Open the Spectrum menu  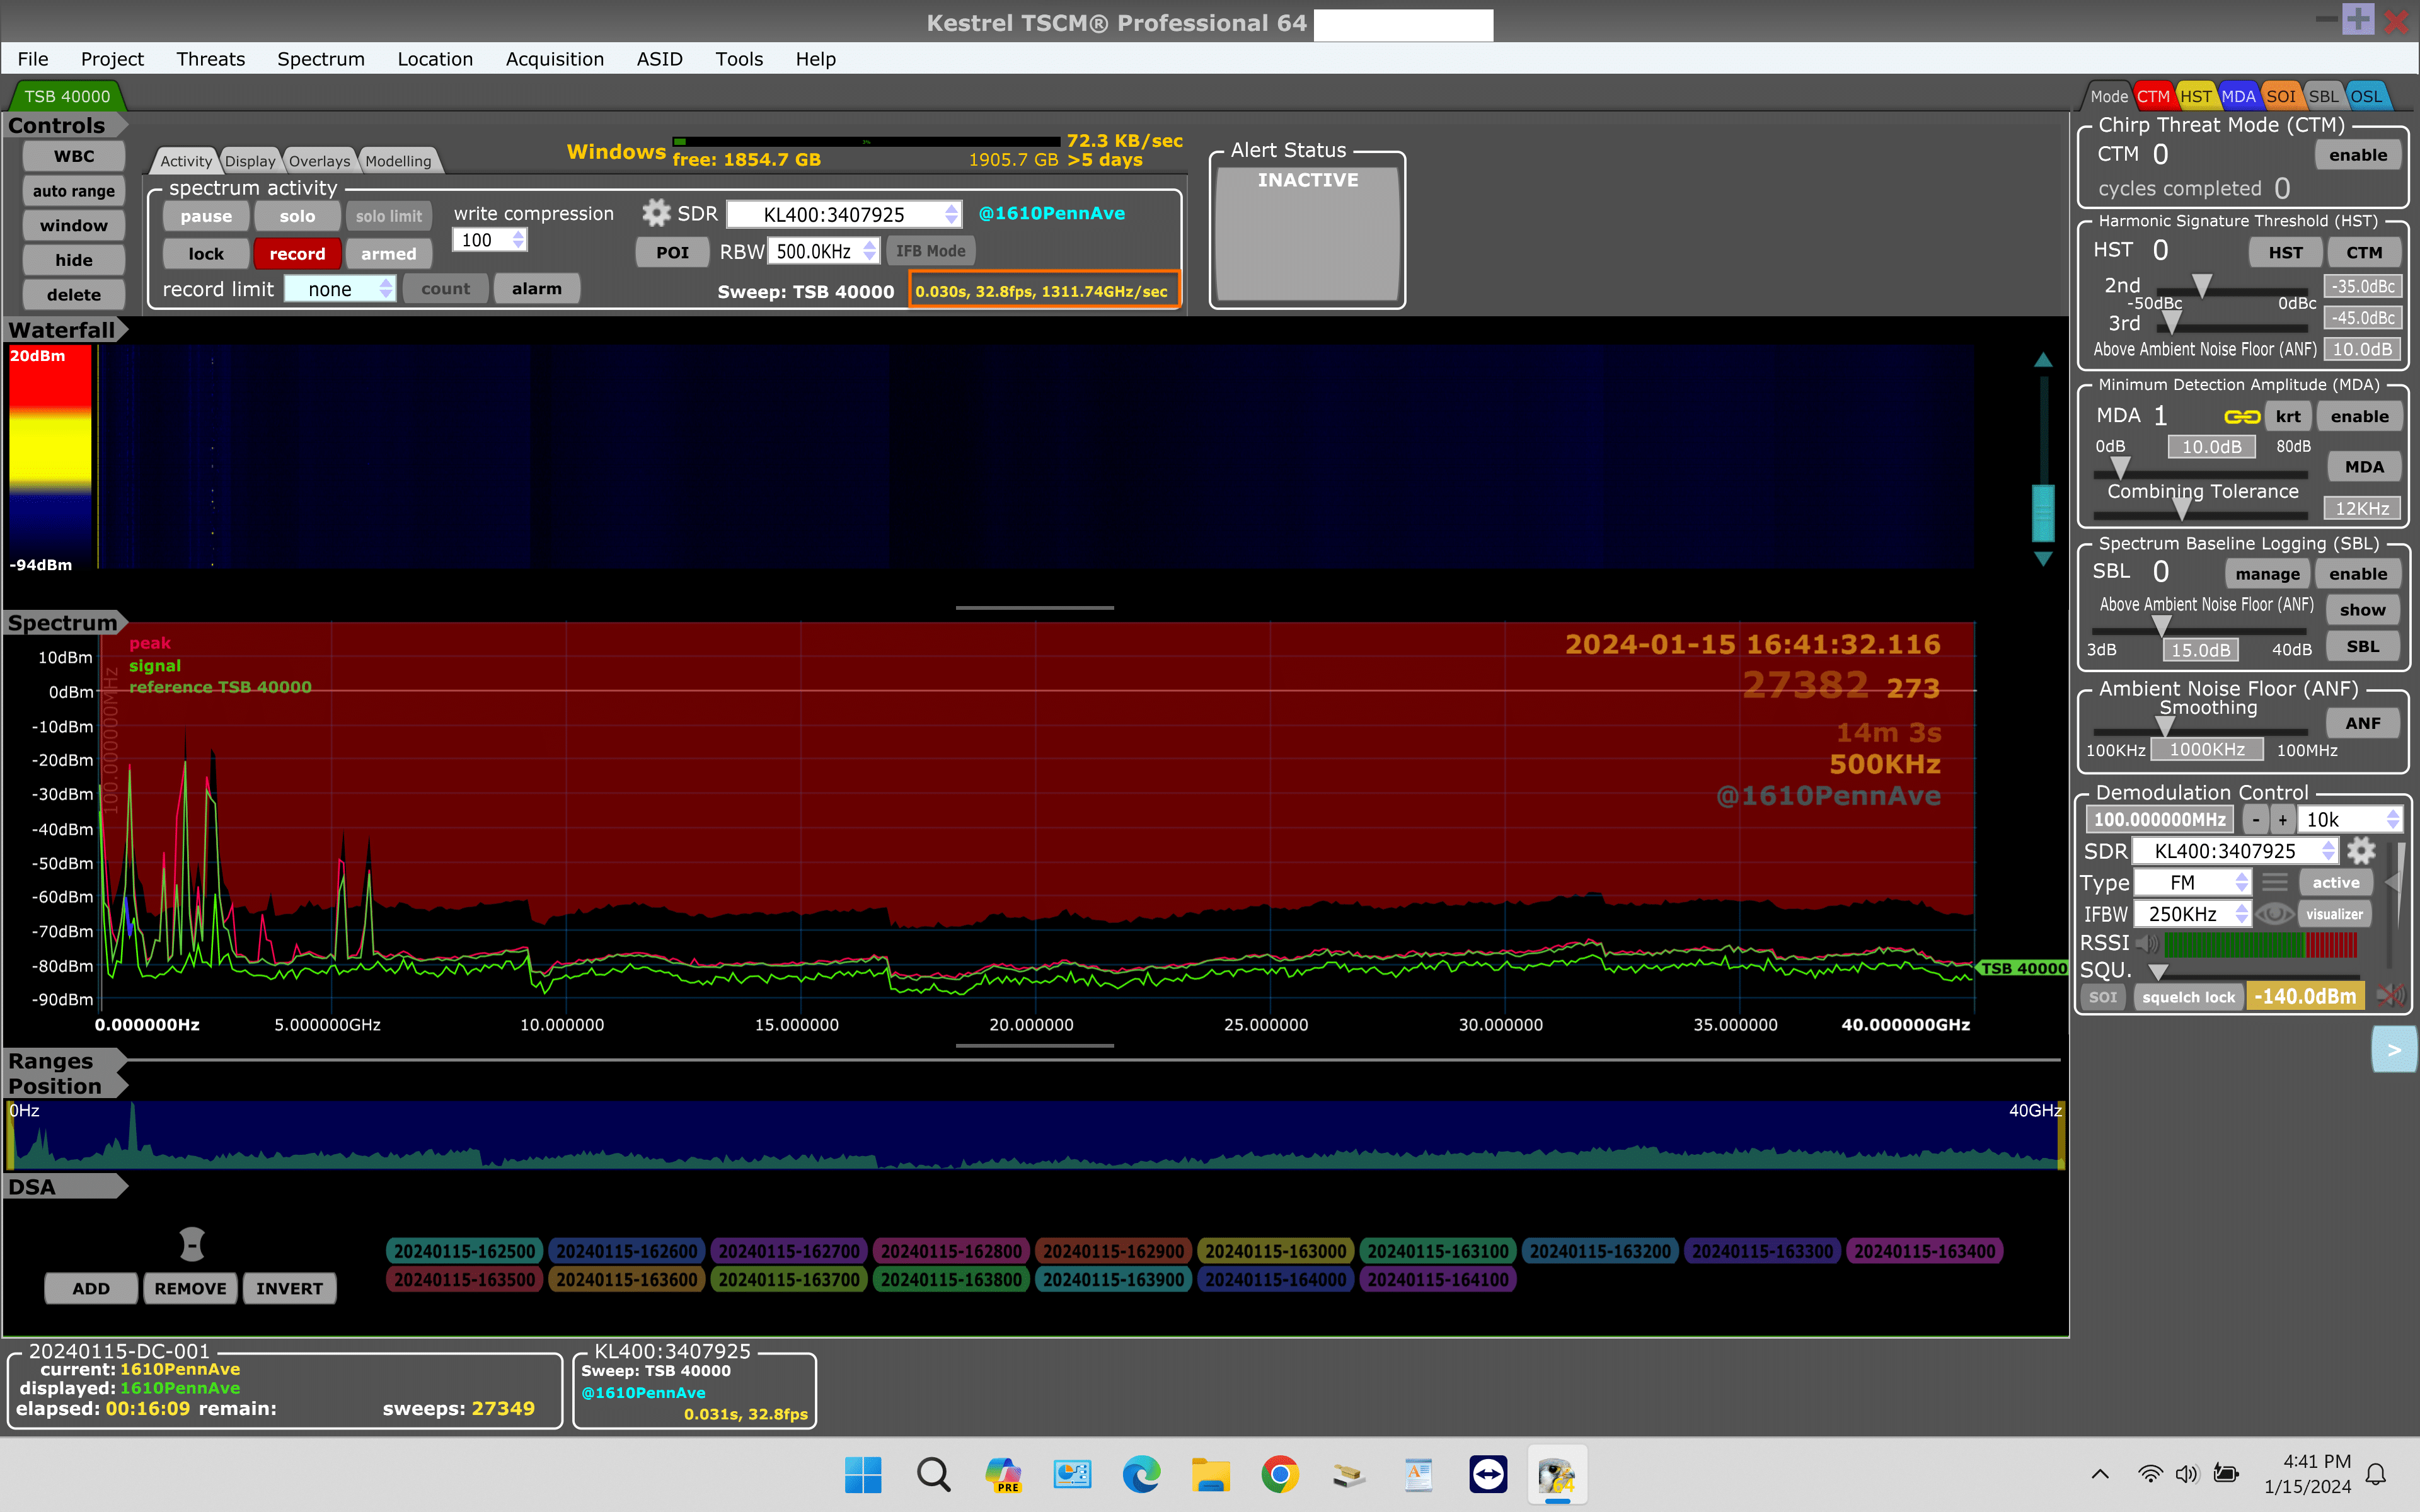tap(321, 59)
